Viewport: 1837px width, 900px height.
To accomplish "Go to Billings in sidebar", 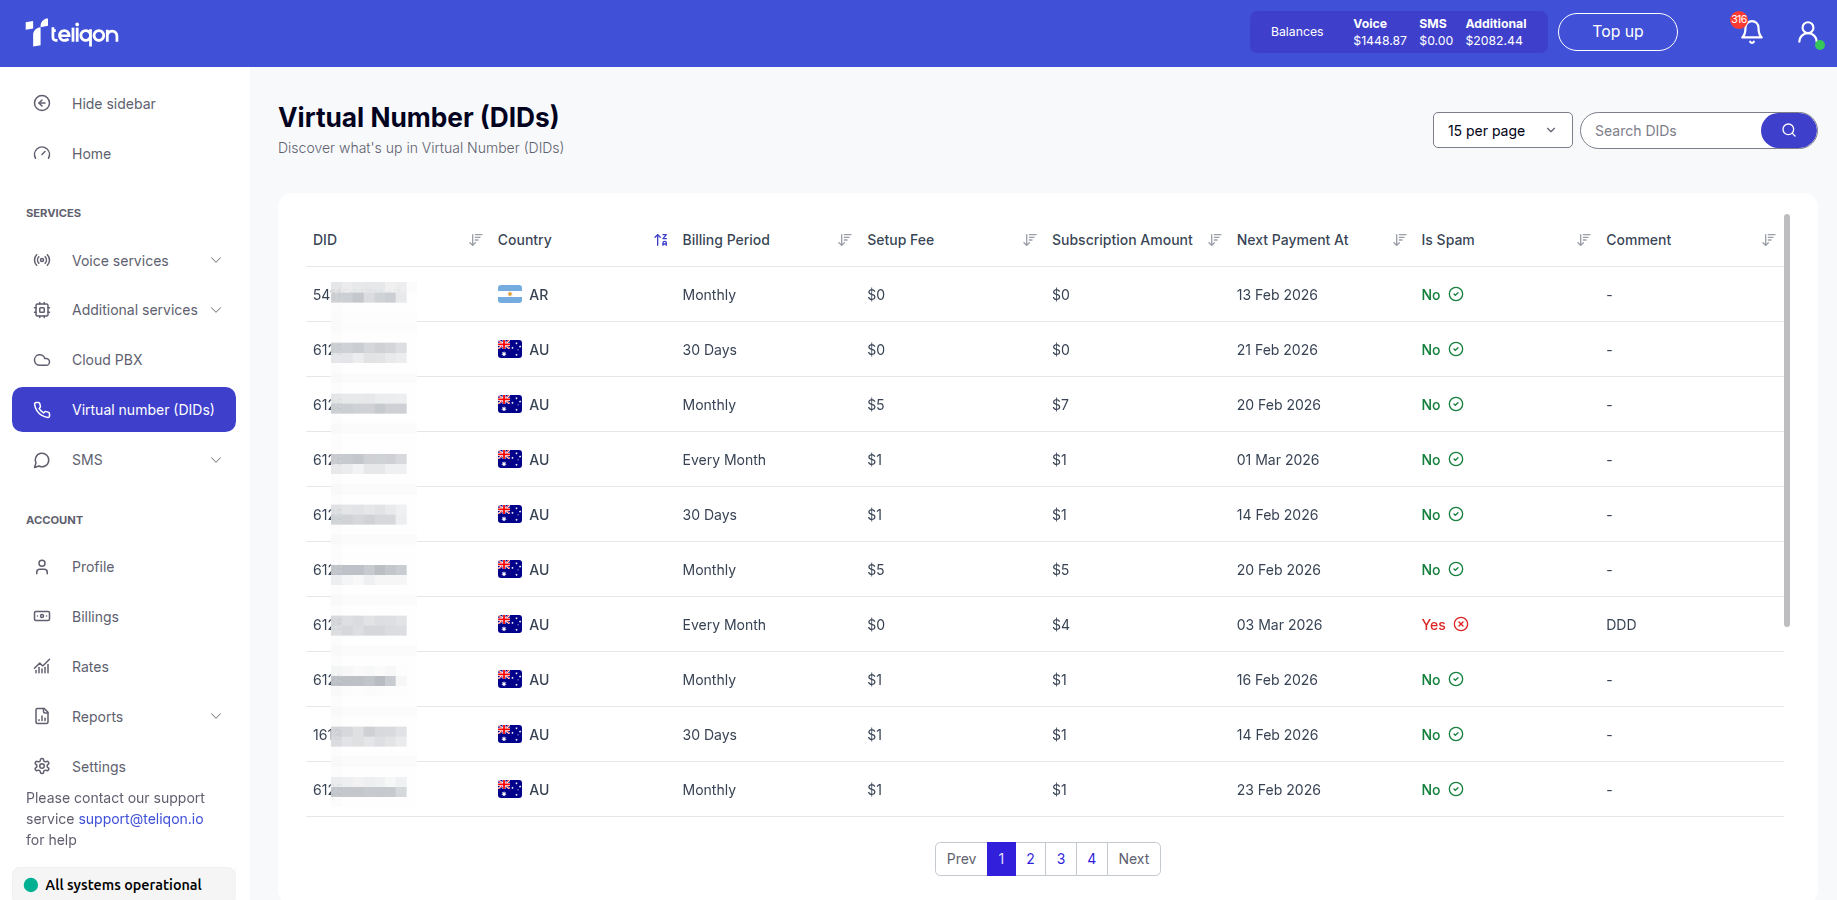I will point(95,617).
